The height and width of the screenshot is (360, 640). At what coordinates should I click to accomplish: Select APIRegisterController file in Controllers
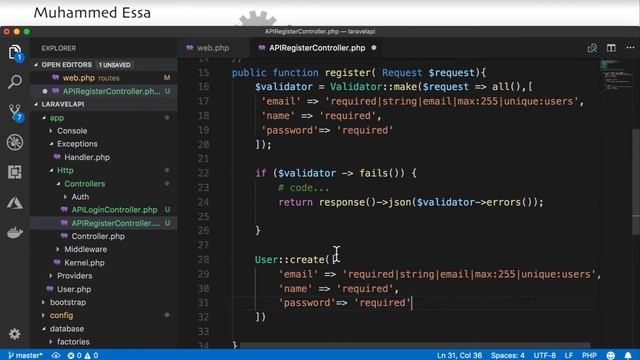tap(104, 223)
